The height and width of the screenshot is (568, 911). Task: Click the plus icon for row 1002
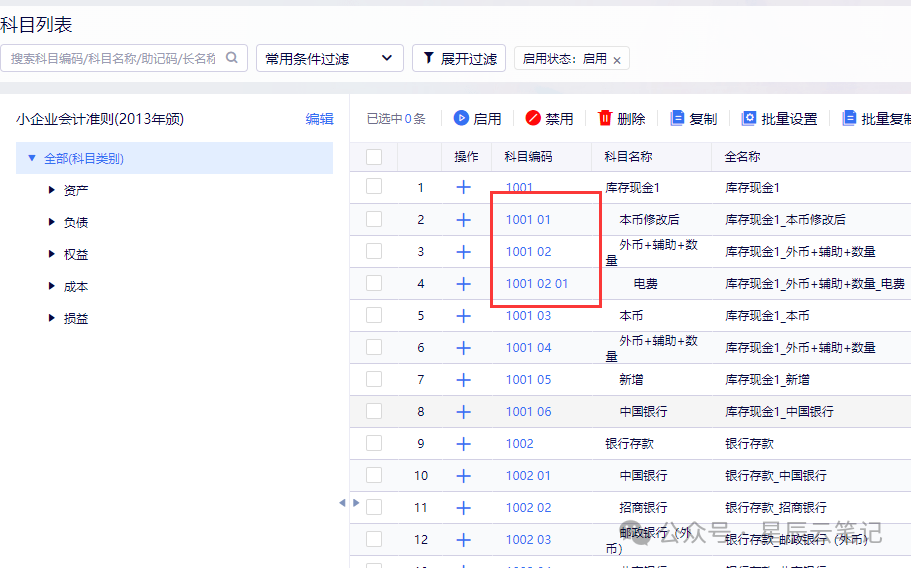463,443
